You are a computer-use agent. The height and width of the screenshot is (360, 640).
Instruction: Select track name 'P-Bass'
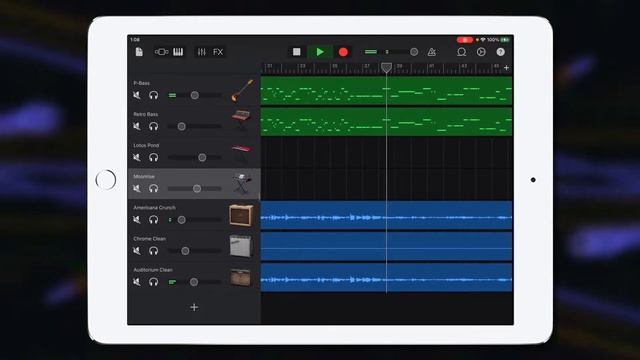point(142,83)
